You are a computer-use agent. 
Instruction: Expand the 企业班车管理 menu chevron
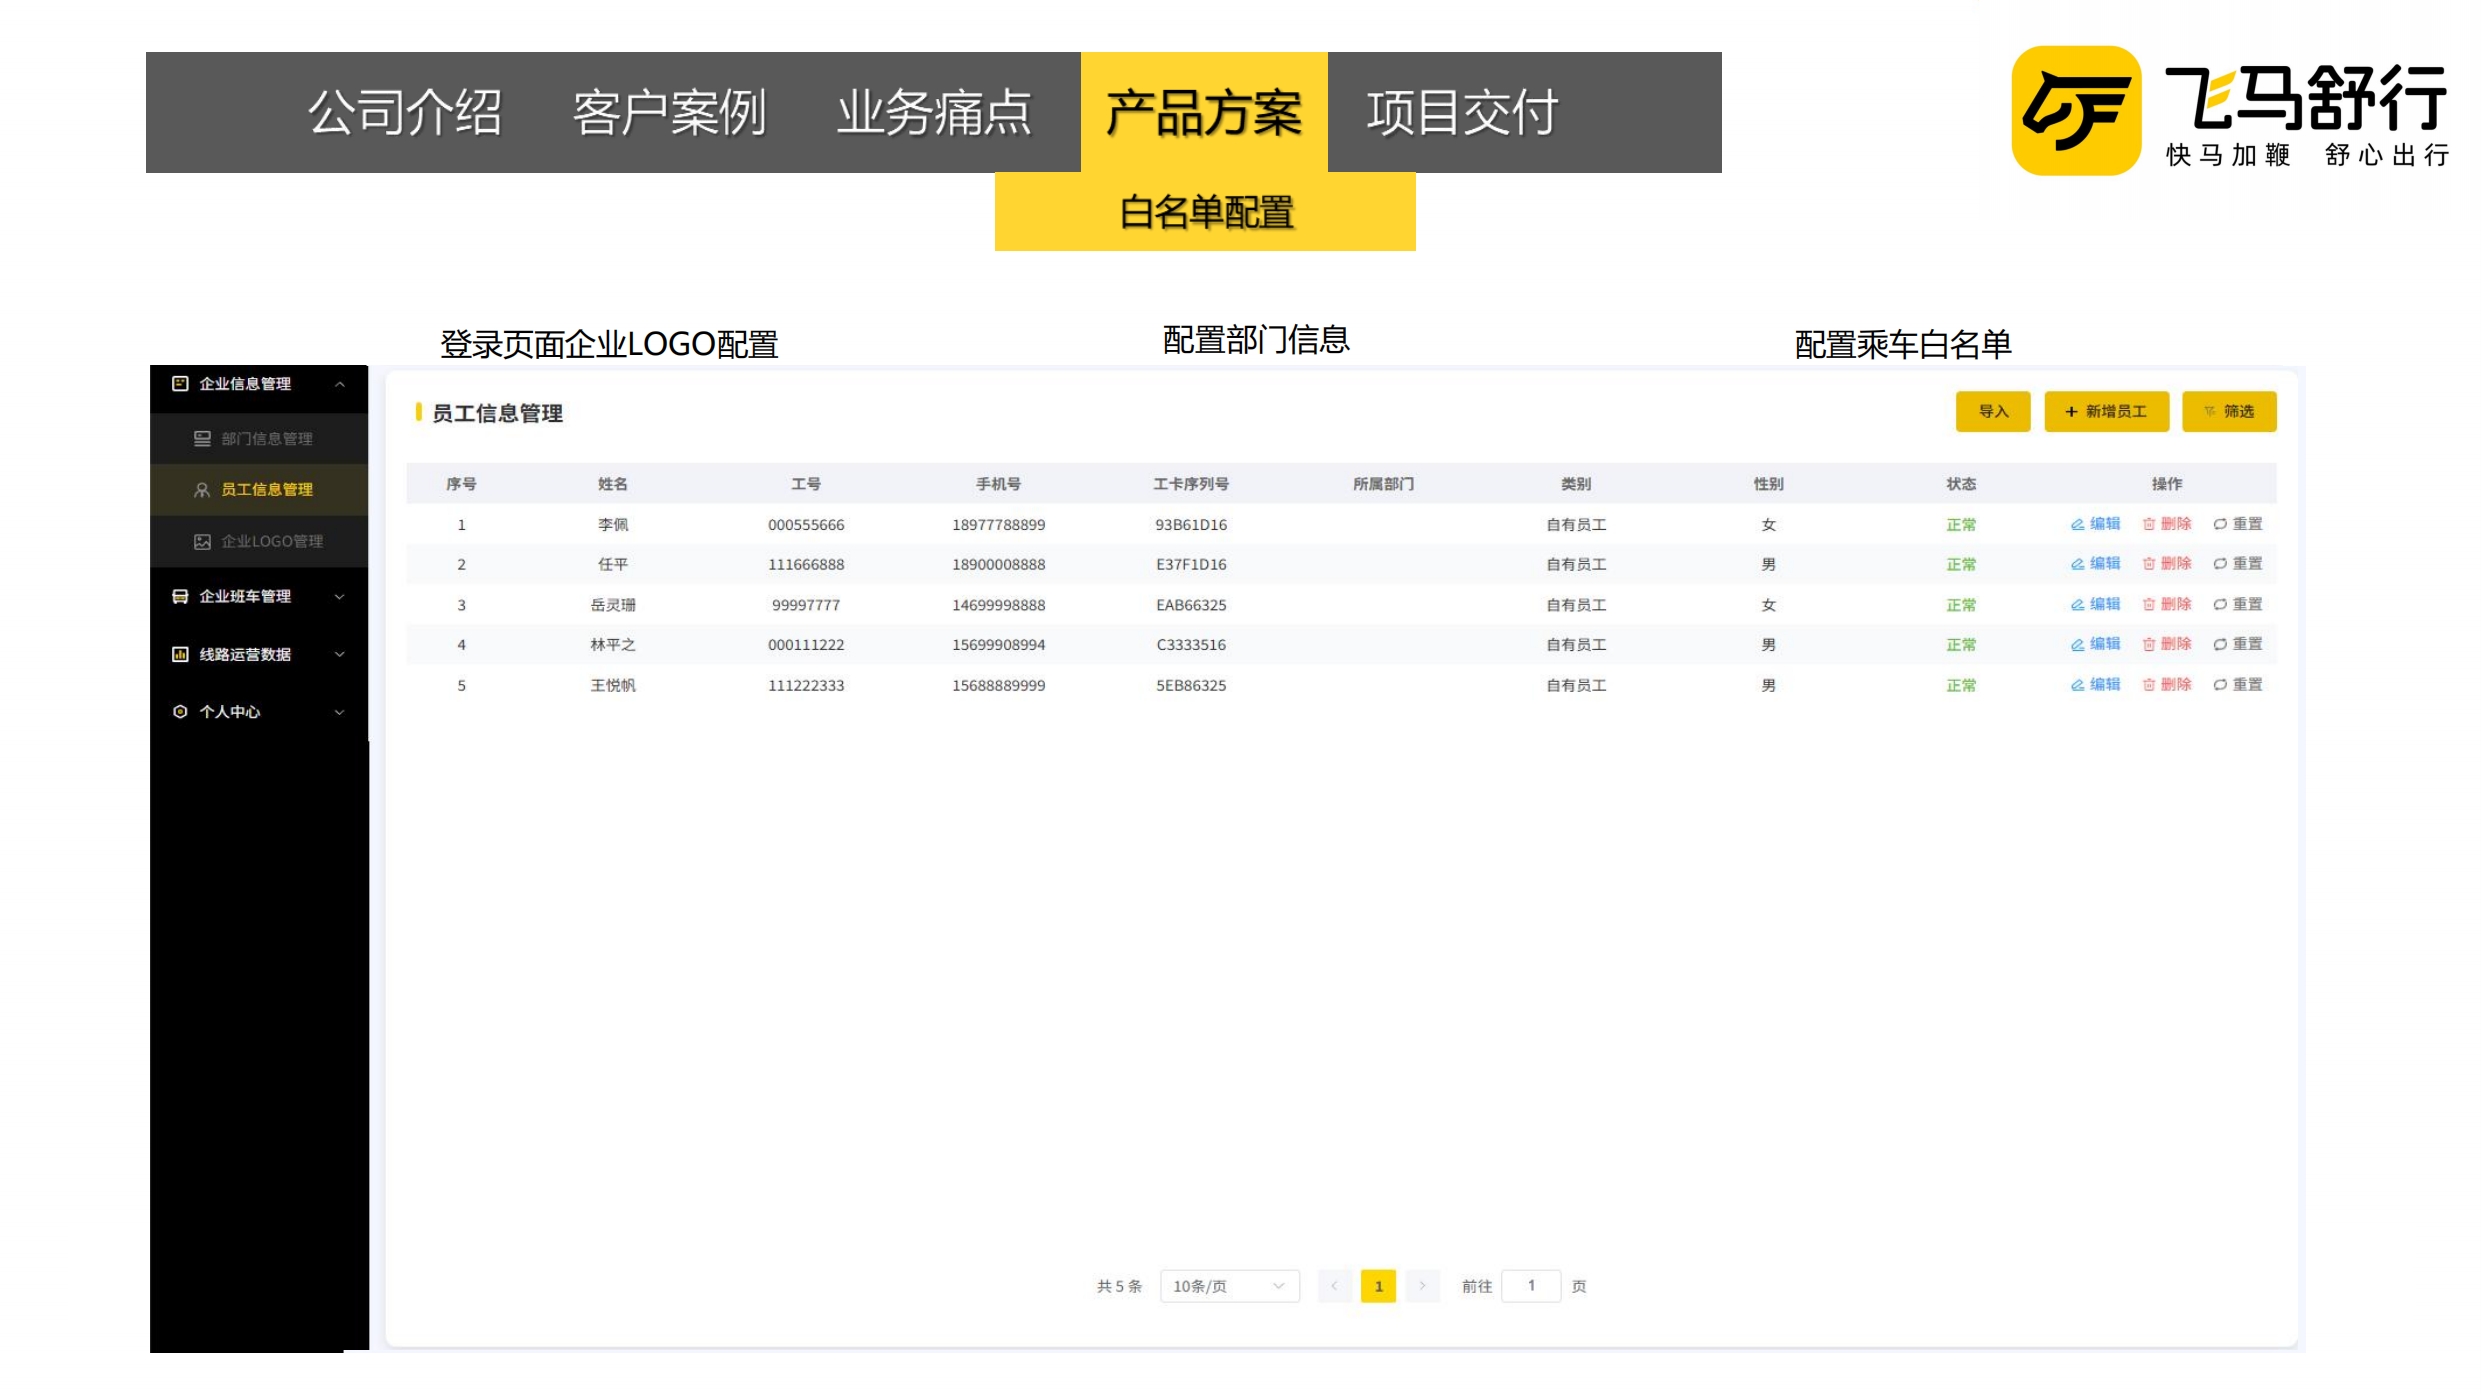click(340, 597)
